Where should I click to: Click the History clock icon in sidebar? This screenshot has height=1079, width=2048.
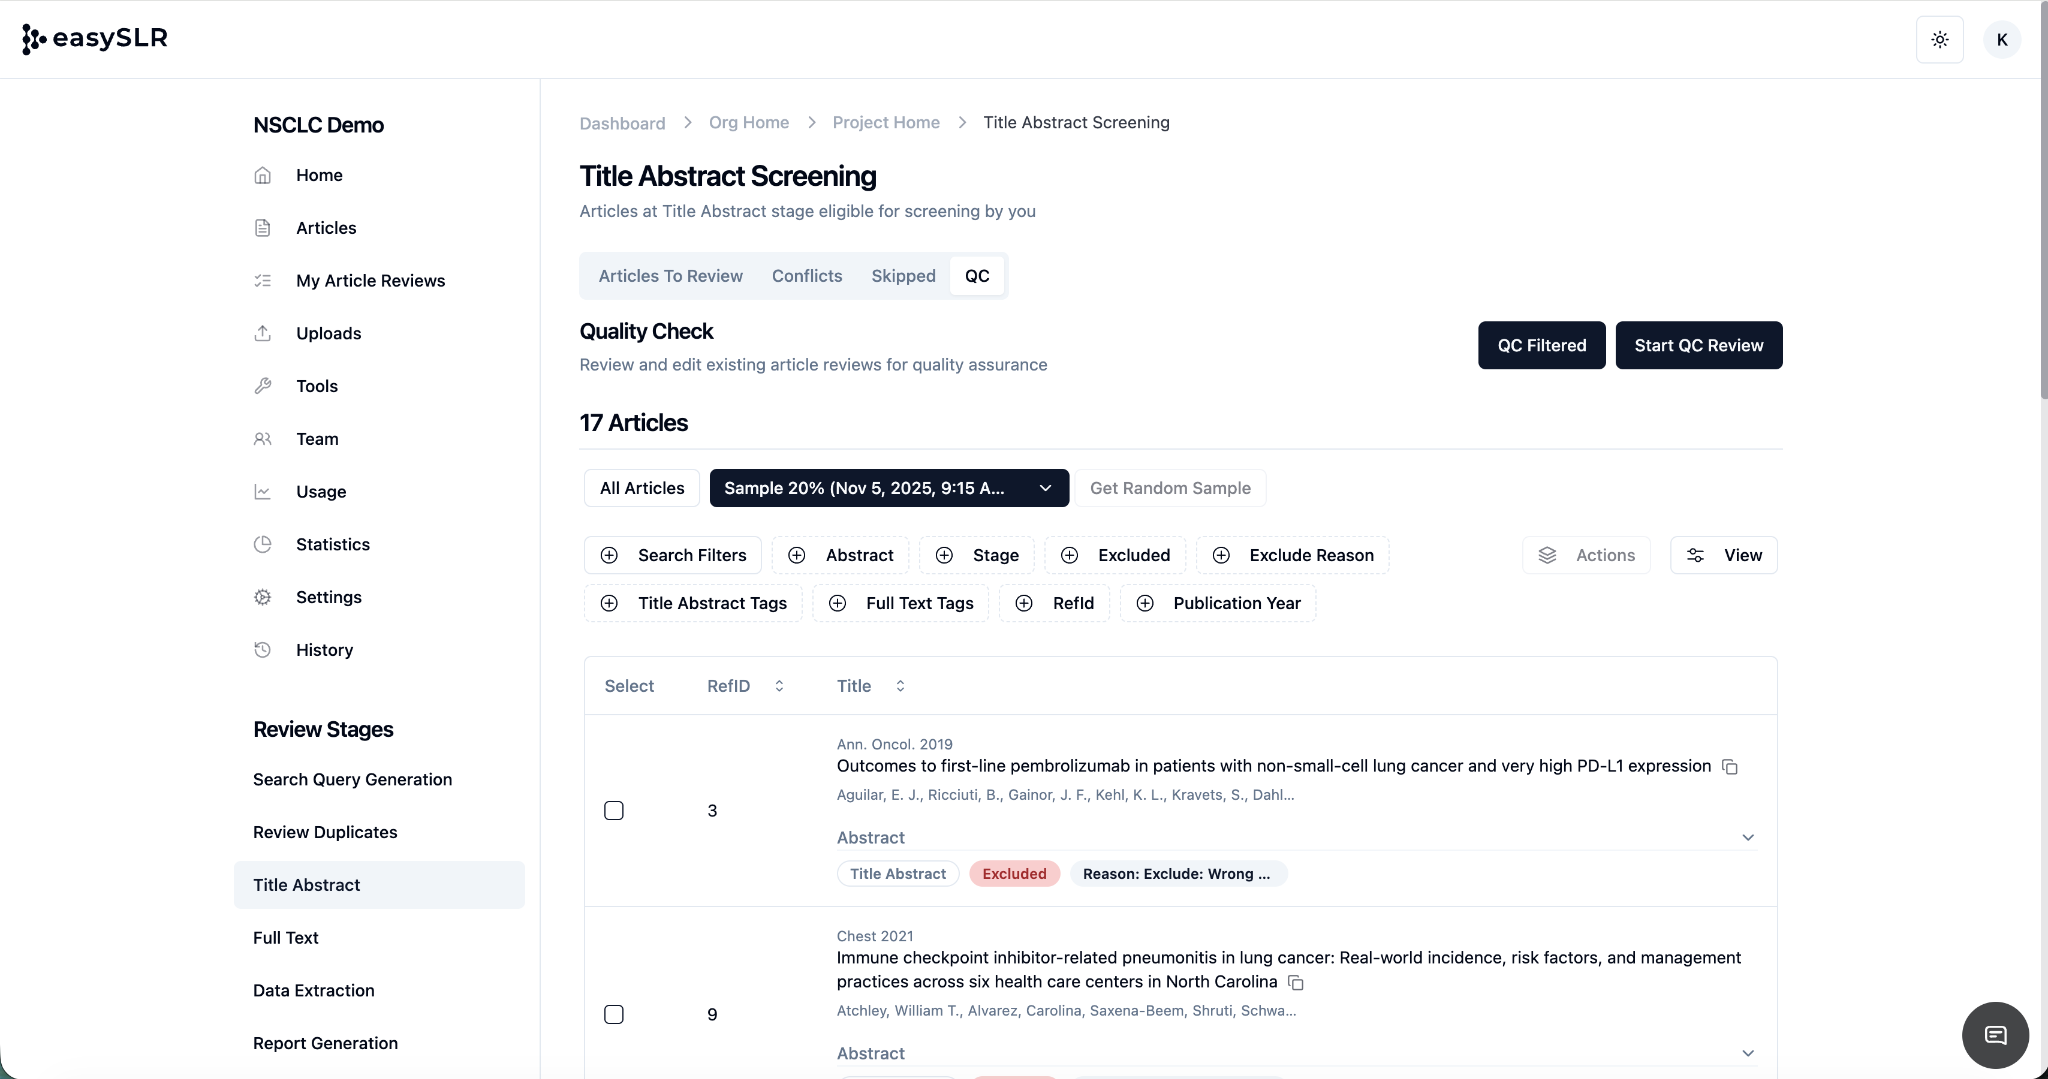click(x=262, y=650)
